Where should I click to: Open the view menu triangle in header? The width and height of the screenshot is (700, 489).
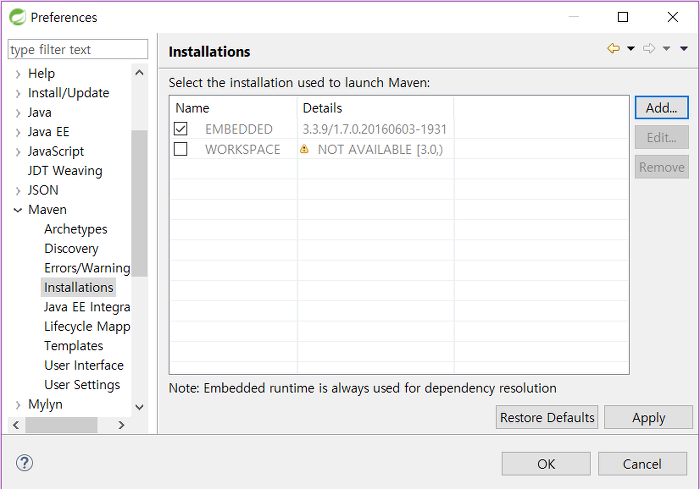tap(684, 48)
